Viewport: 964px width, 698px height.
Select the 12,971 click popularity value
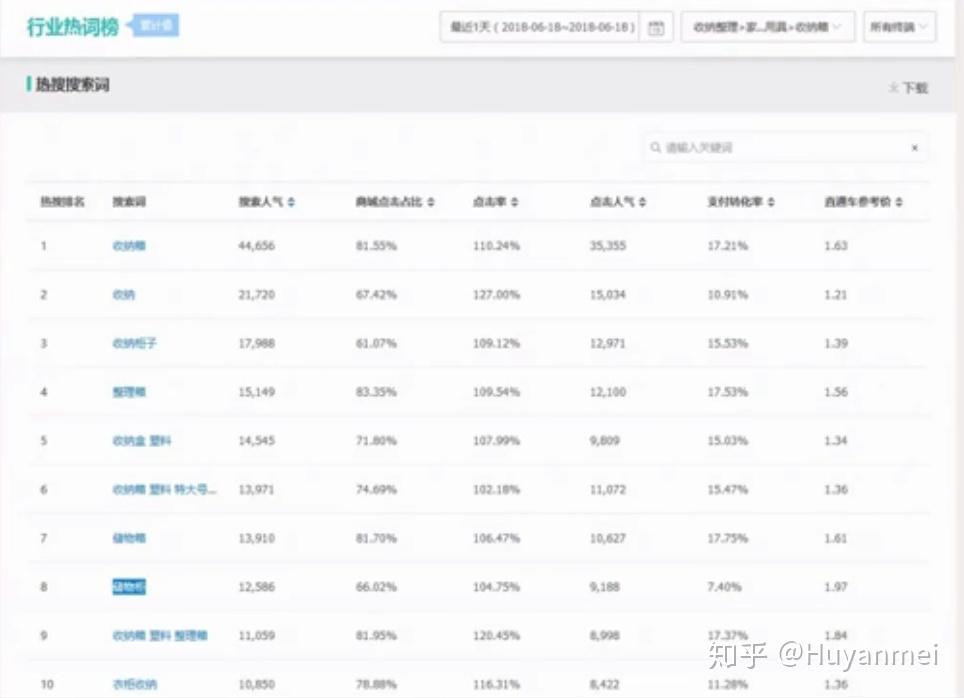click(608, 343)
